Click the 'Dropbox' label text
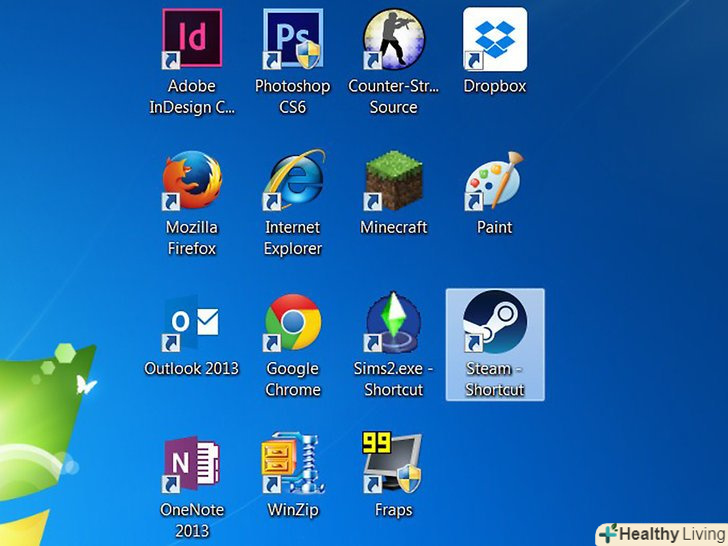Viewport: 728px width, 546px height. (x=495, y=86)
